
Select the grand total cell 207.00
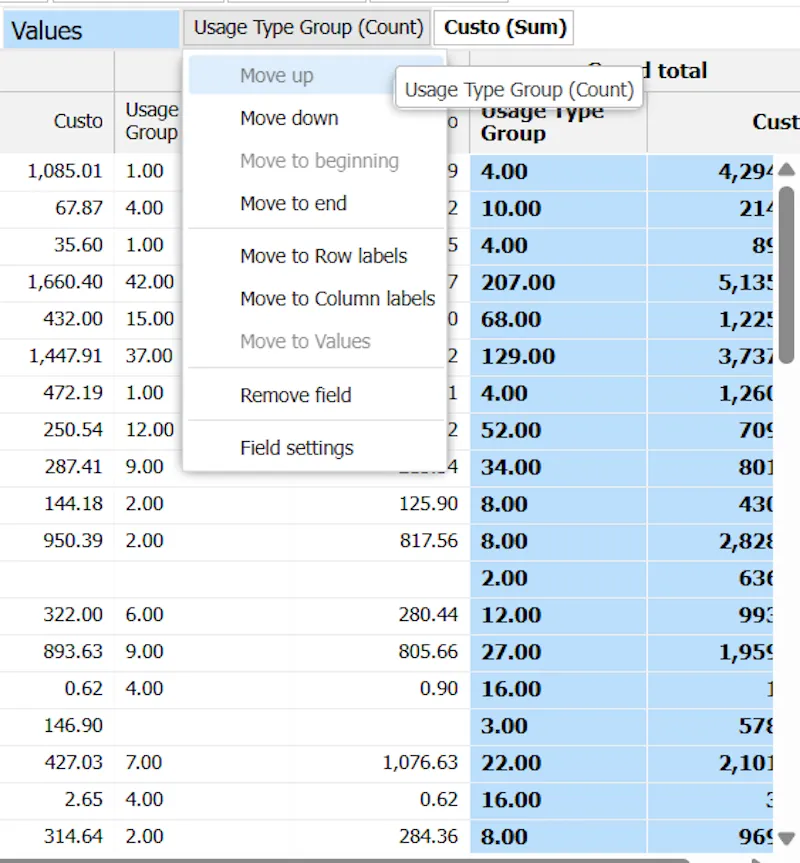pyautogui.click(x=558, y=282)
